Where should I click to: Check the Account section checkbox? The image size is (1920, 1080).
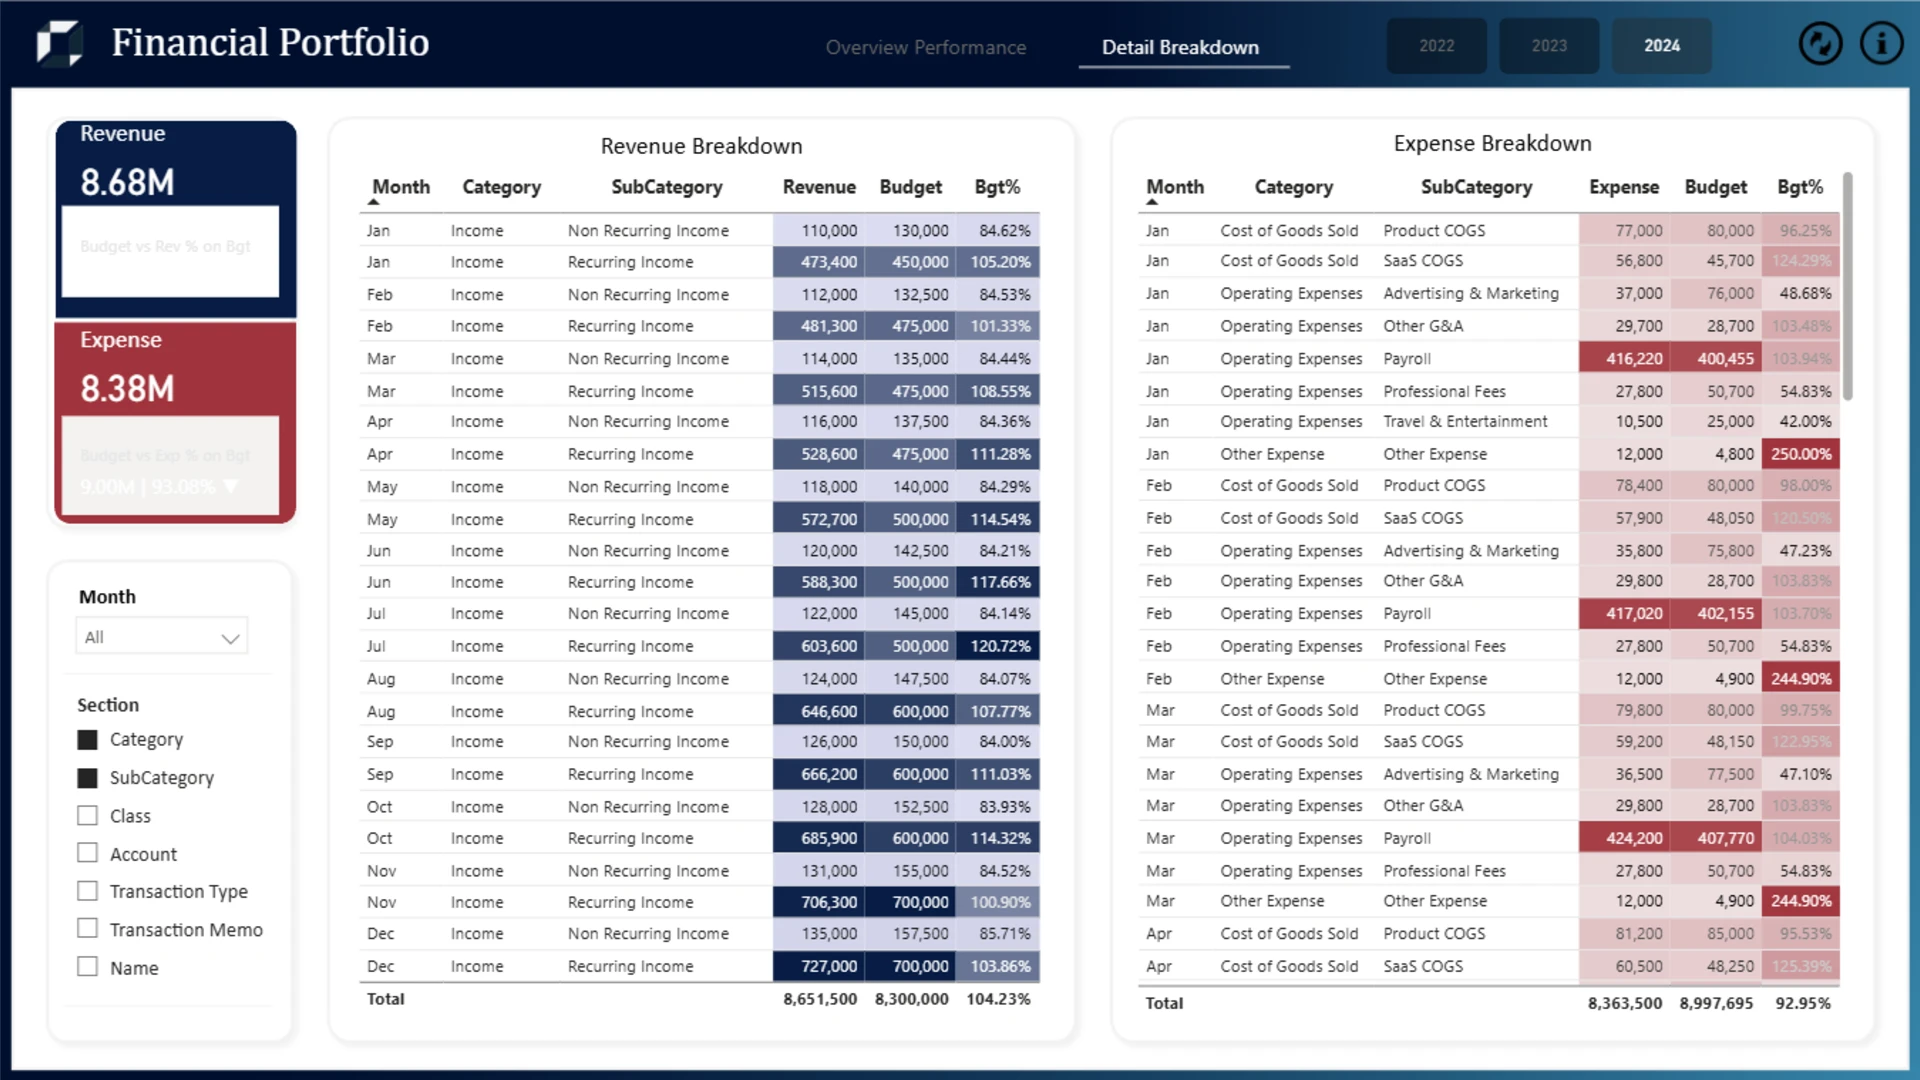88,853
